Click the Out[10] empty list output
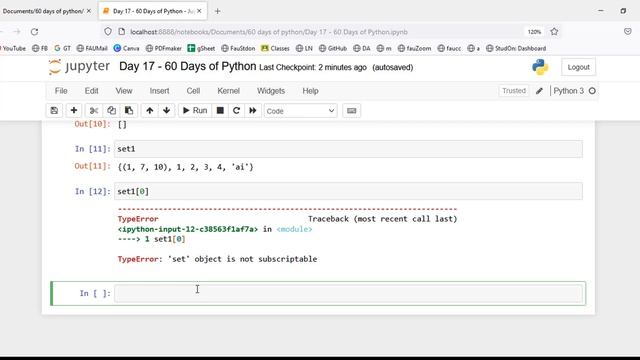 pyautogui.click(x=122, y=124)
